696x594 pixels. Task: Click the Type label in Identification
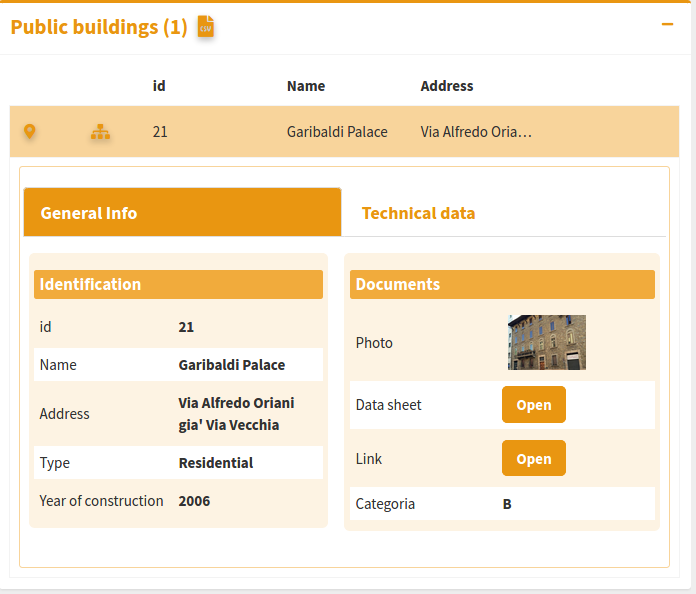pyautogui.click(x=55, y=463)
